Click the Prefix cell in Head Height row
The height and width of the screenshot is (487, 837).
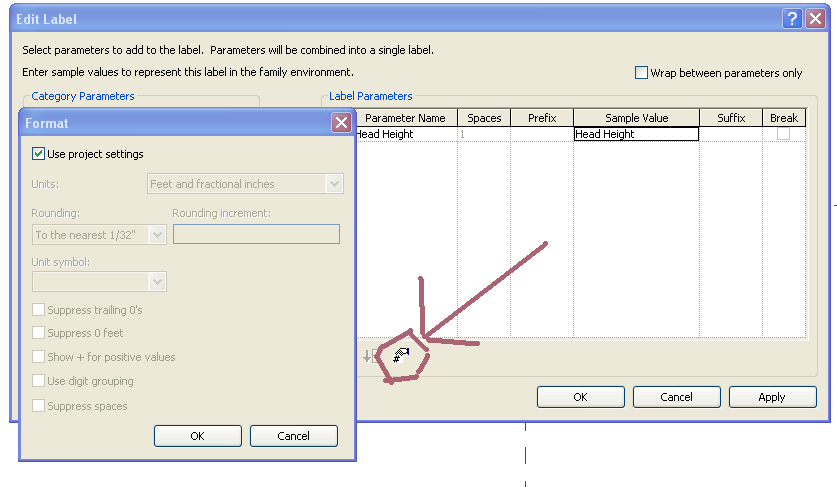542,134
